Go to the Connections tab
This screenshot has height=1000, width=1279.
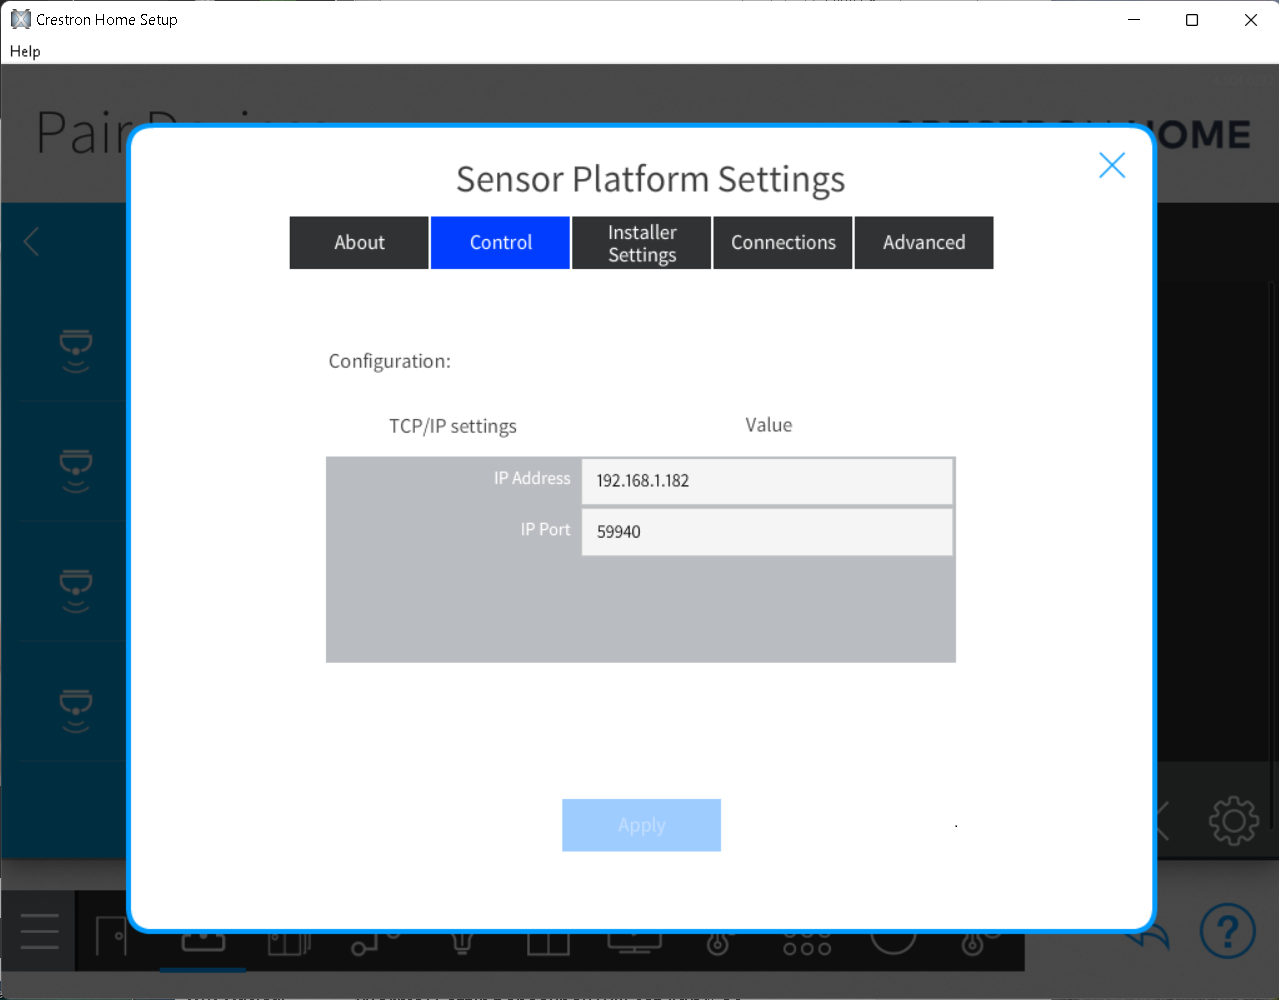tap(783, 243)
